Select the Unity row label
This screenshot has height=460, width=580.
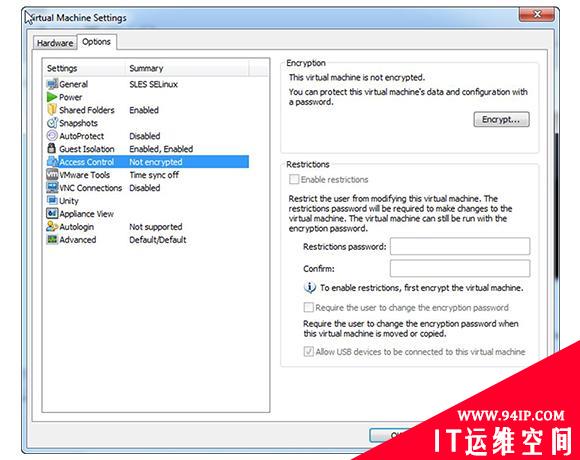(x=69, y=201)
